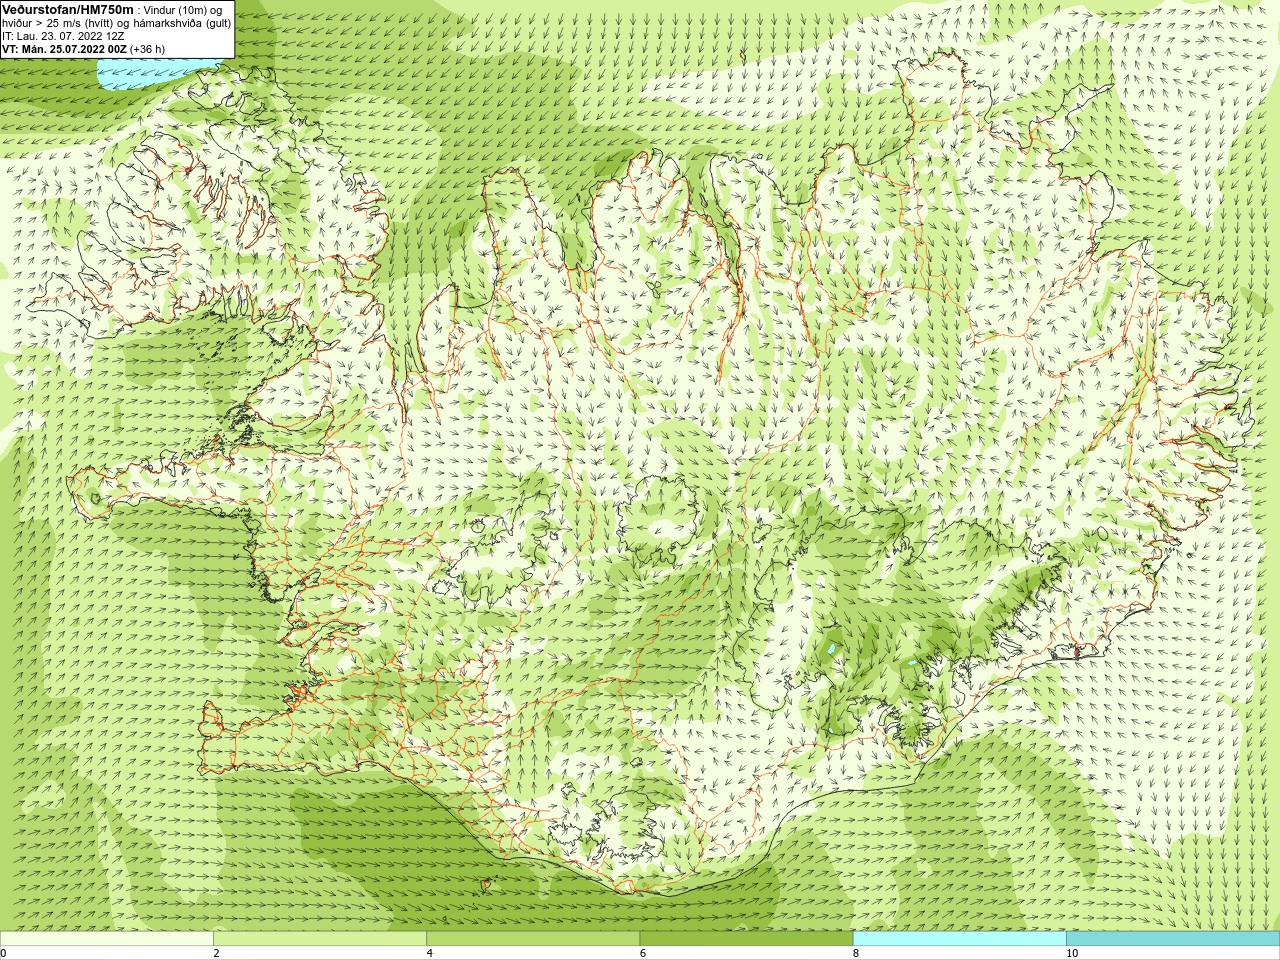Select the 'Vindur (10m) og' label
1280x960 pixels.
pyautogui.click(x=183, y=10)
